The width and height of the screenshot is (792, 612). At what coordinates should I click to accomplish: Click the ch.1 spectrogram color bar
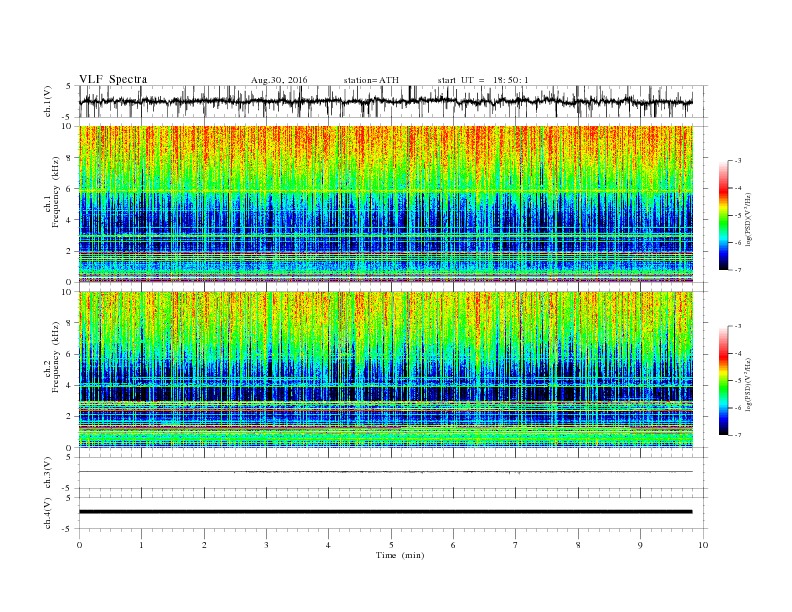pyautogui.click(x=724, y=215)
